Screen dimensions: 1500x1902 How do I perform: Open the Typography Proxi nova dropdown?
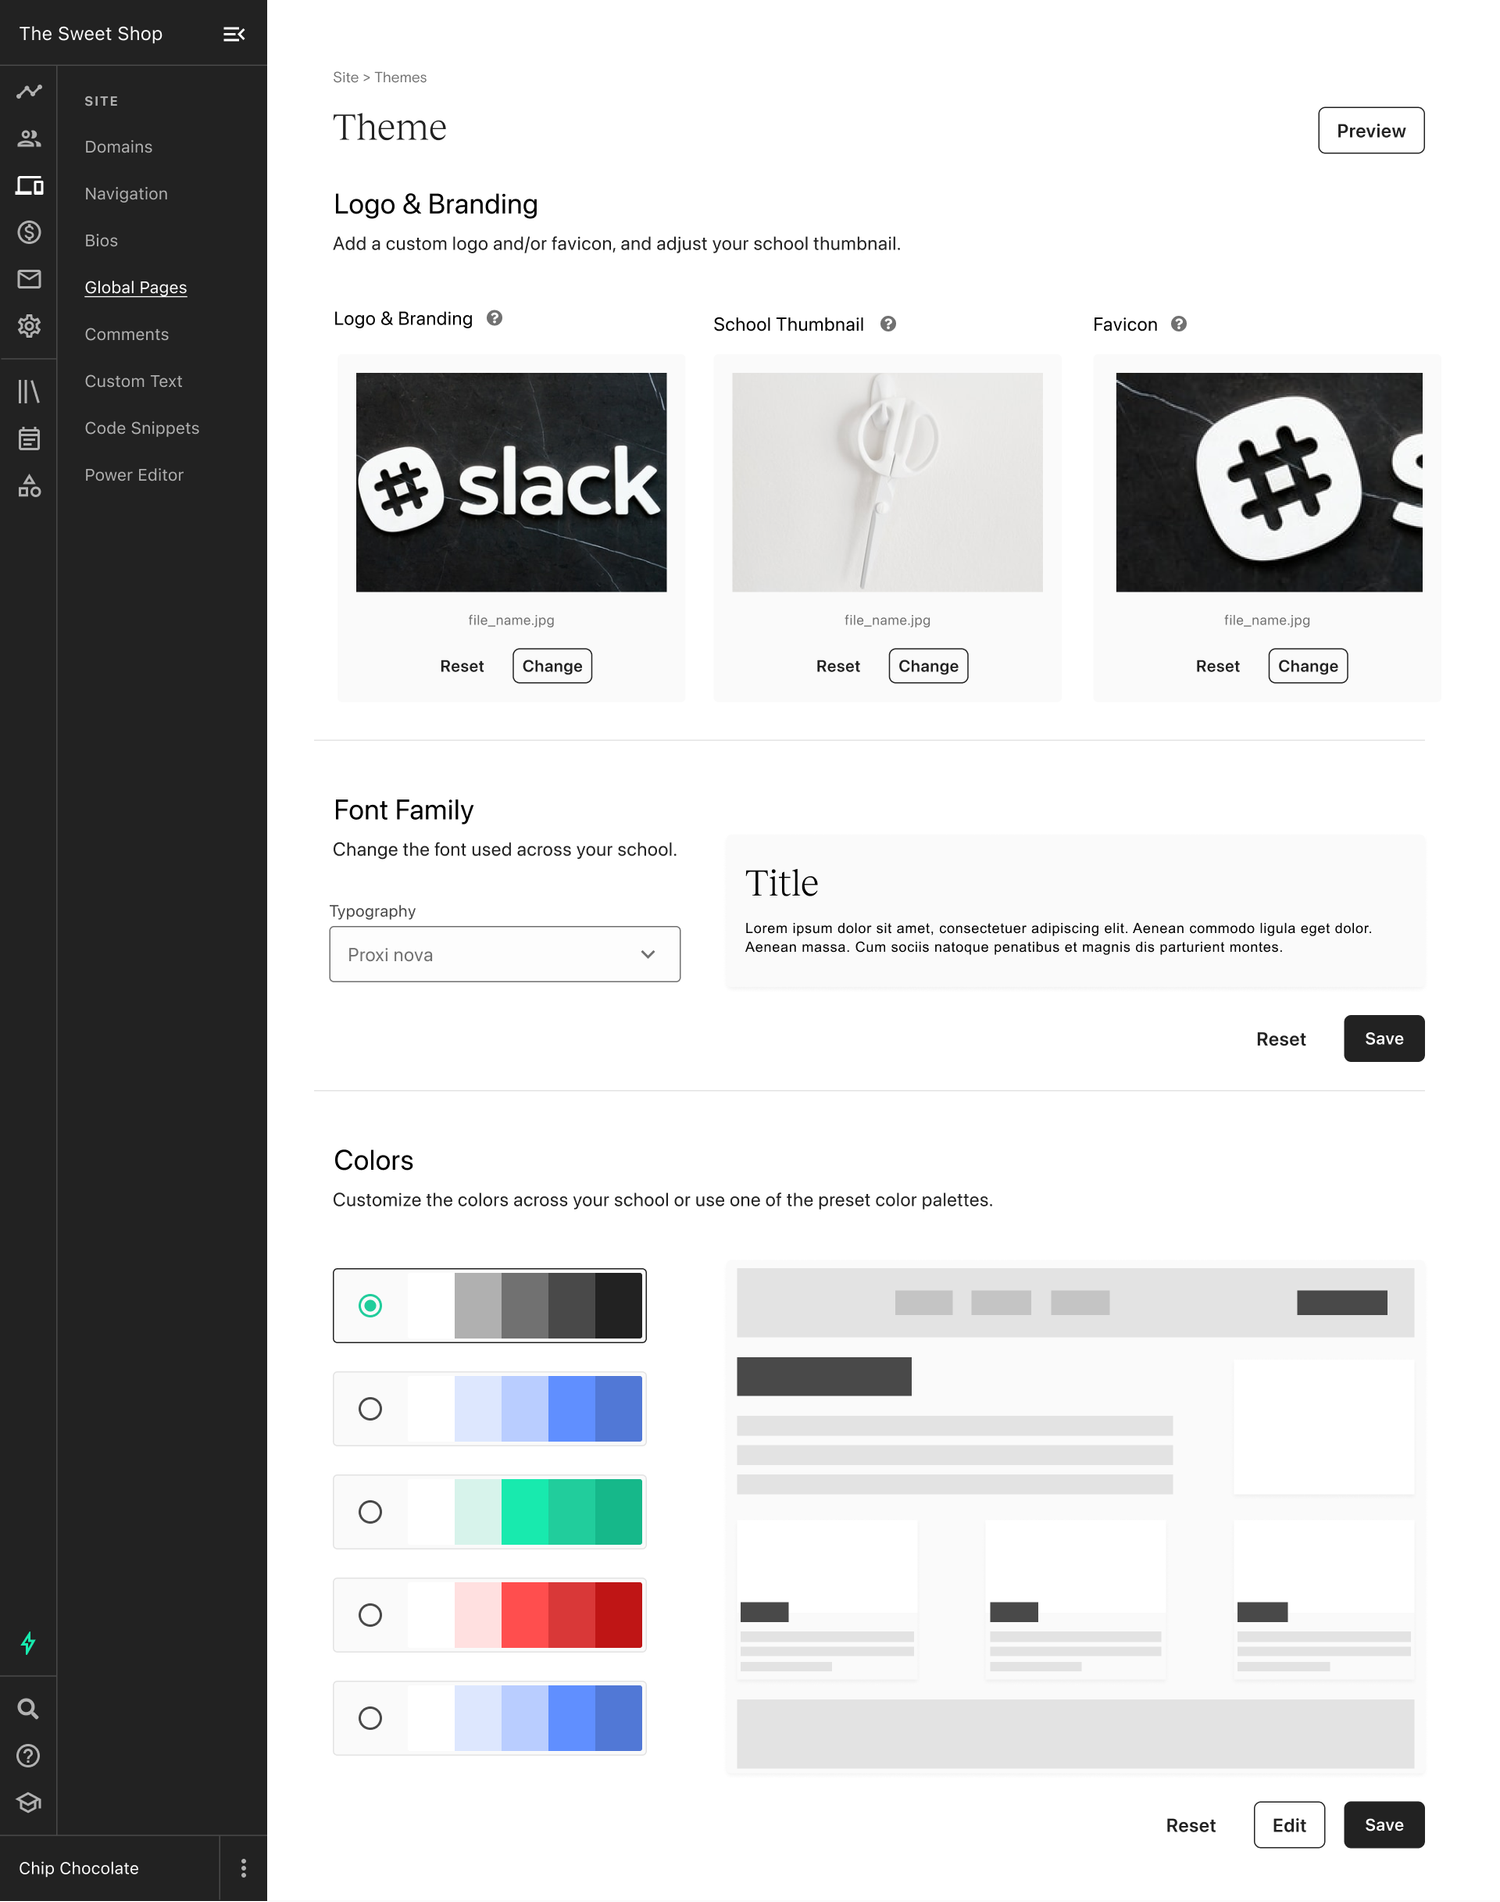[505, 954]
